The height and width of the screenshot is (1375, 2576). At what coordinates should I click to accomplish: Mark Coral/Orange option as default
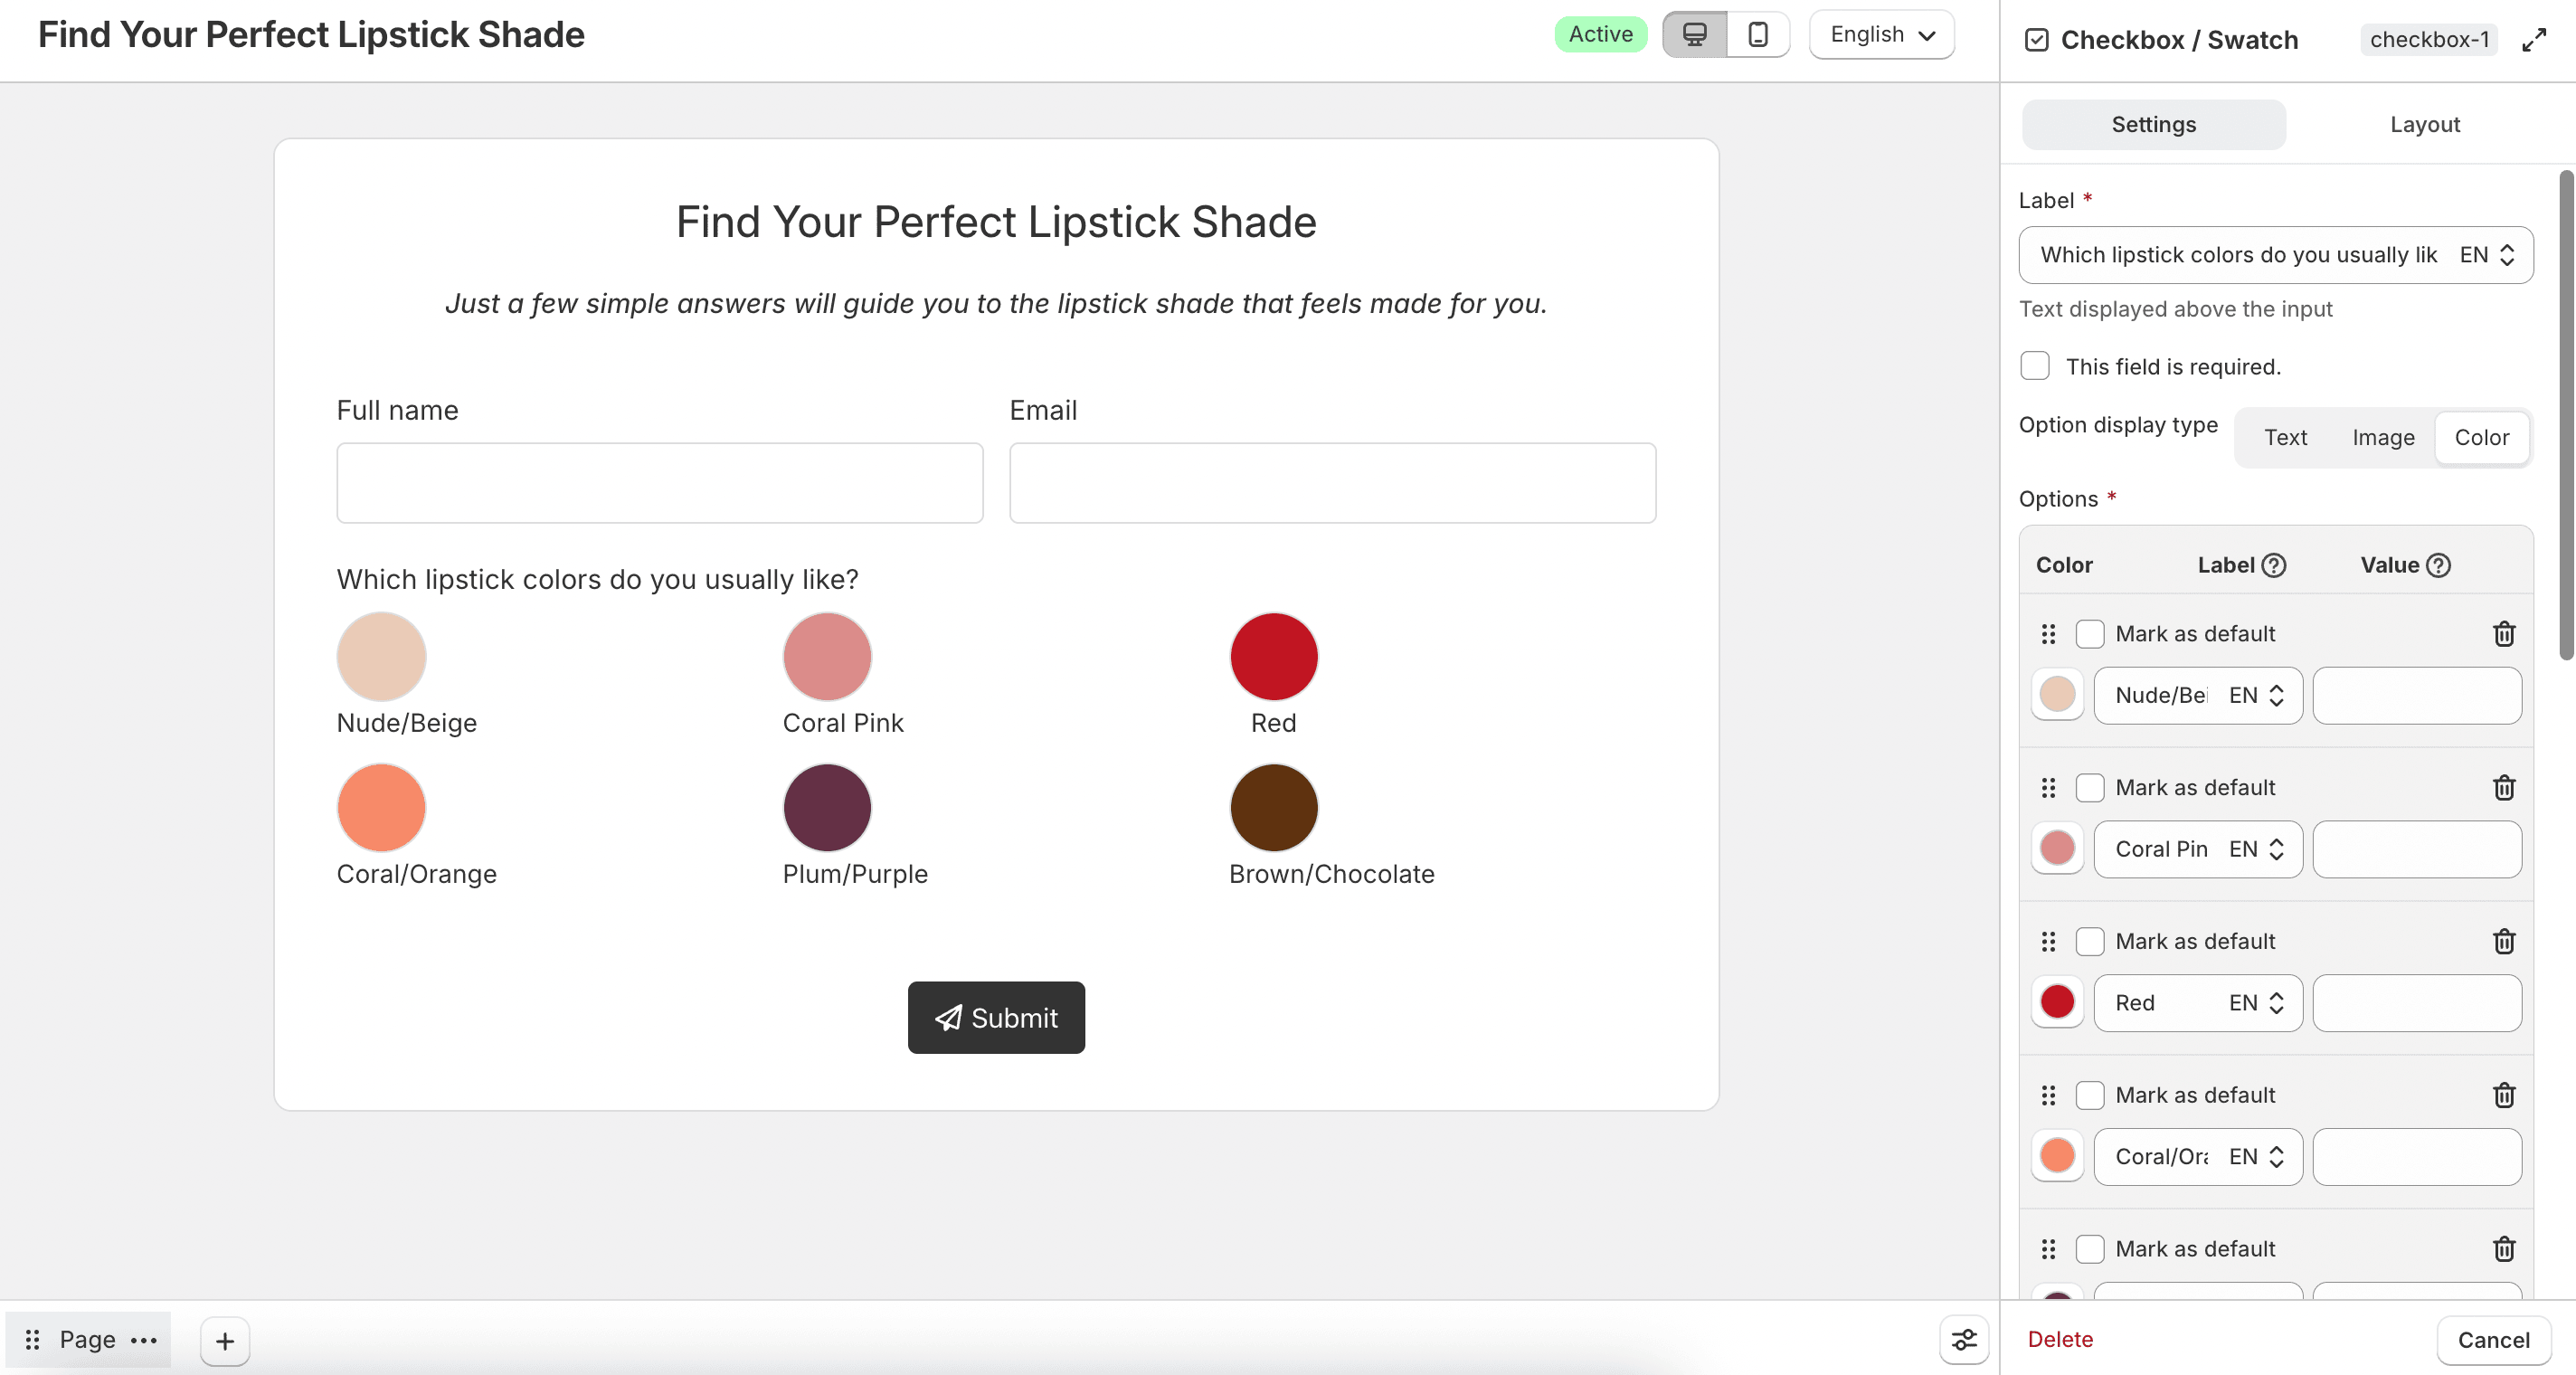click(x=2089, y=1096)
